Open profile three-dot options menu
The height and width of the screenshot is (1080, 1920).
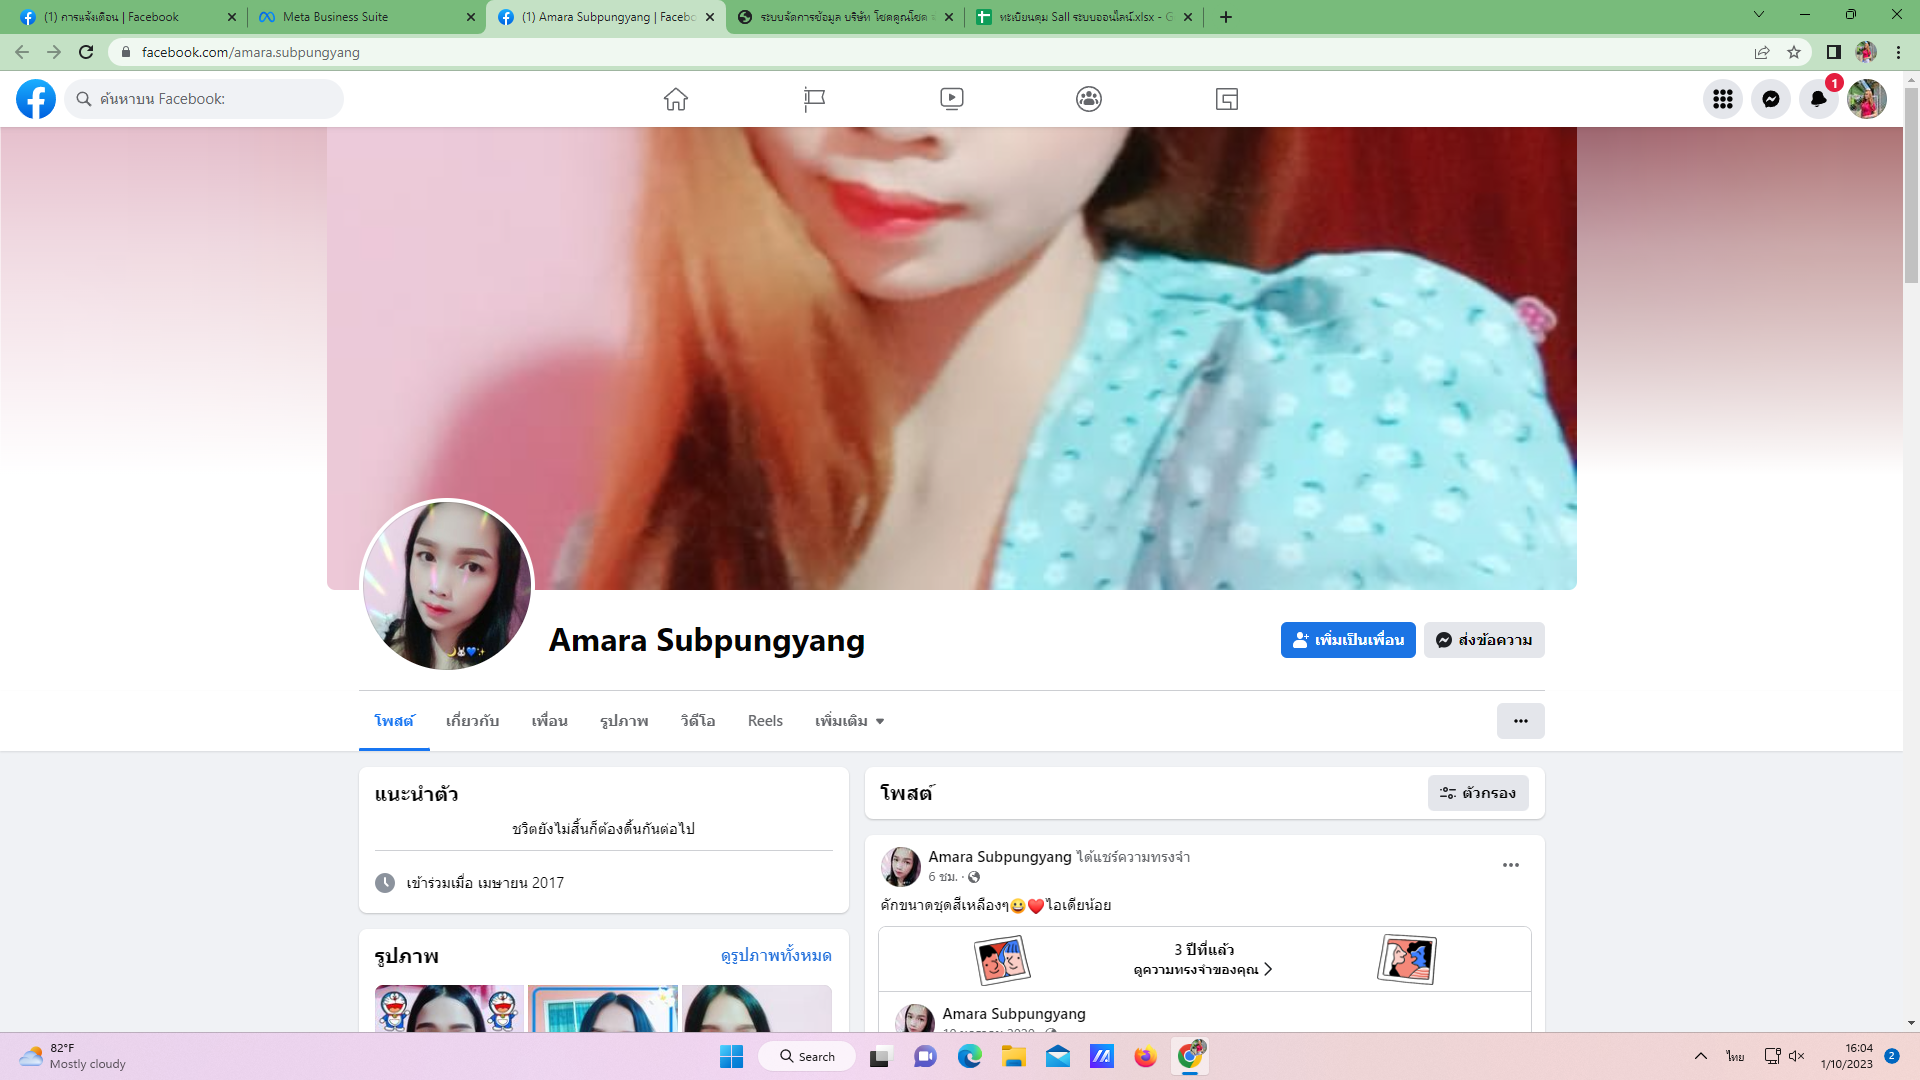(1520, 721)
